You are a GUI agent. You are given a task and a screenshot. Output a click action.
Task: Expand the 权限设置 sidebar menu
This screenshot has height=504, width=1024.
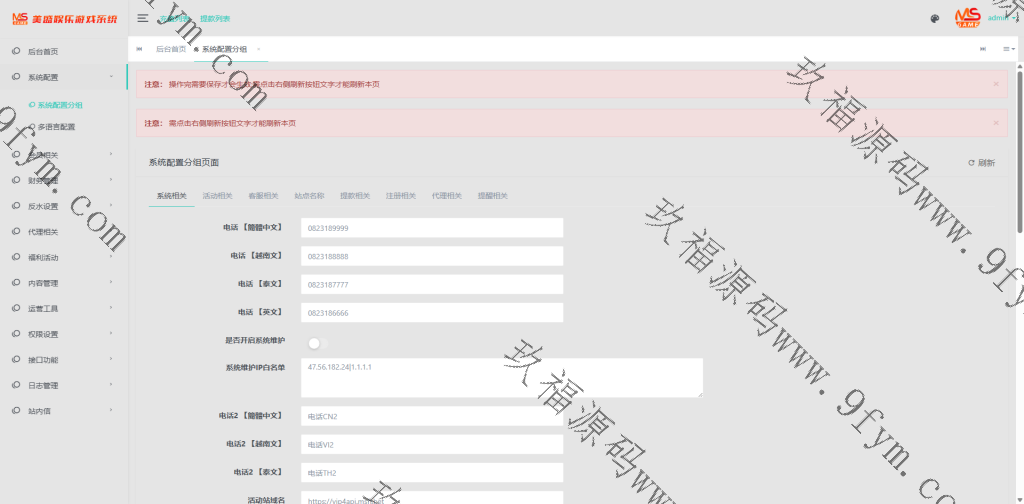[x=63, y=334]
